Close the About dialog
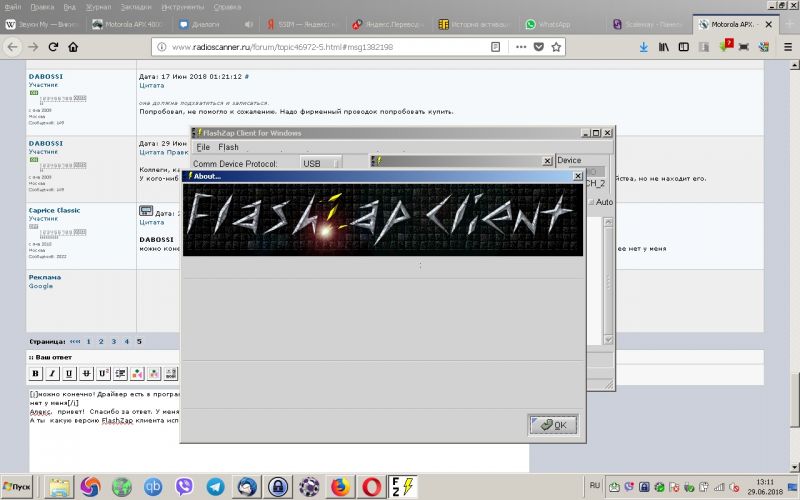This screenshot has width=800, height=500. coord(578,176)
